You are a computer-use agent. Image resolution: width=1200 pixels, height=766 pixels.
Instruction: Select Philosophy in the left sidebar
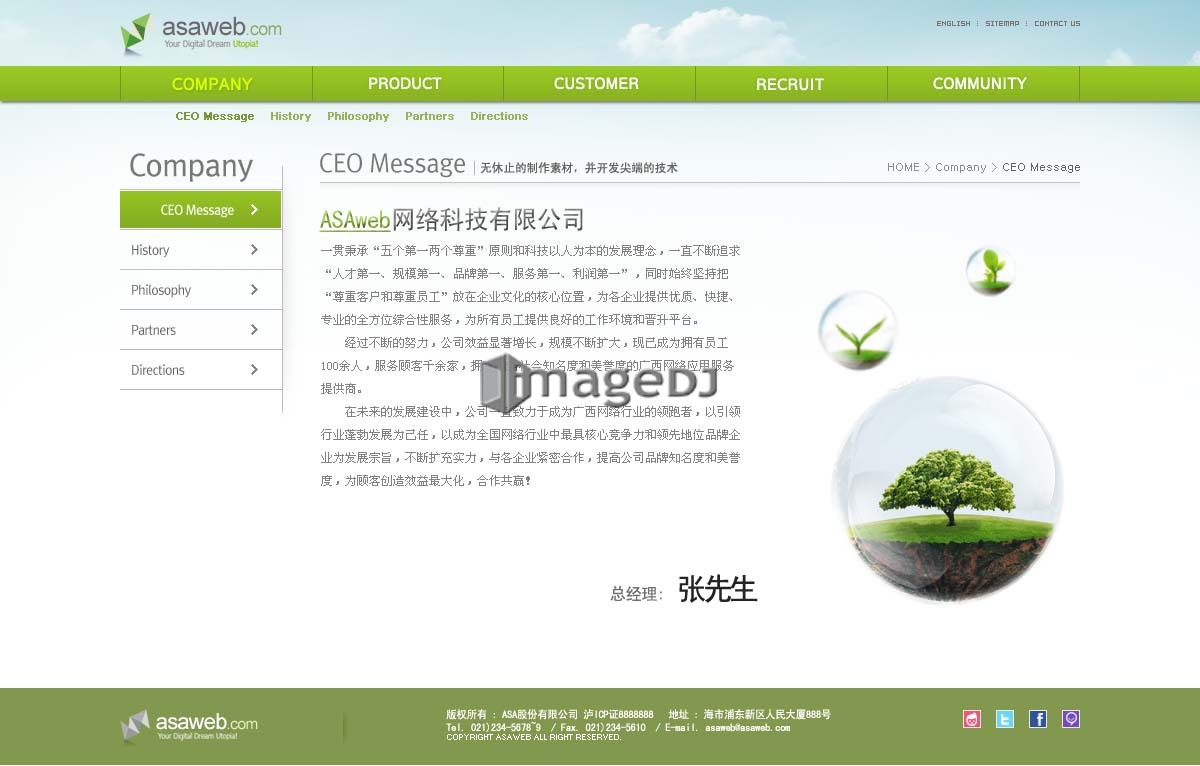click(200, 290)
